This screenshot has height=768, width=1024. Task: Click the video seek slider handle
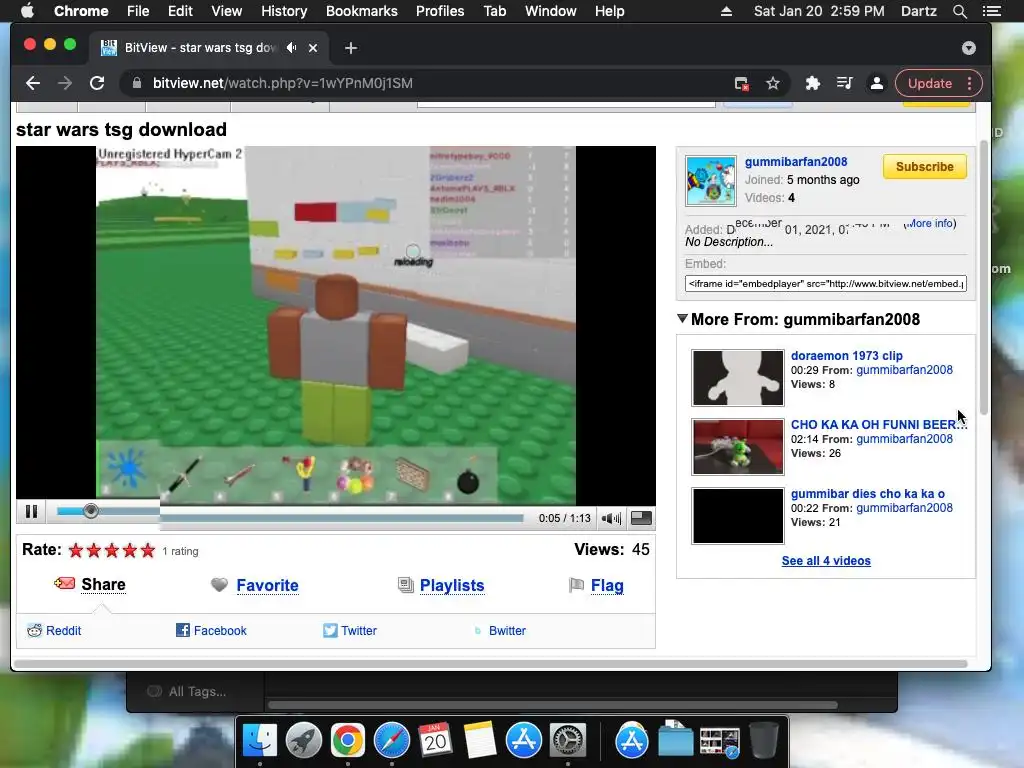tap(91, 511)
